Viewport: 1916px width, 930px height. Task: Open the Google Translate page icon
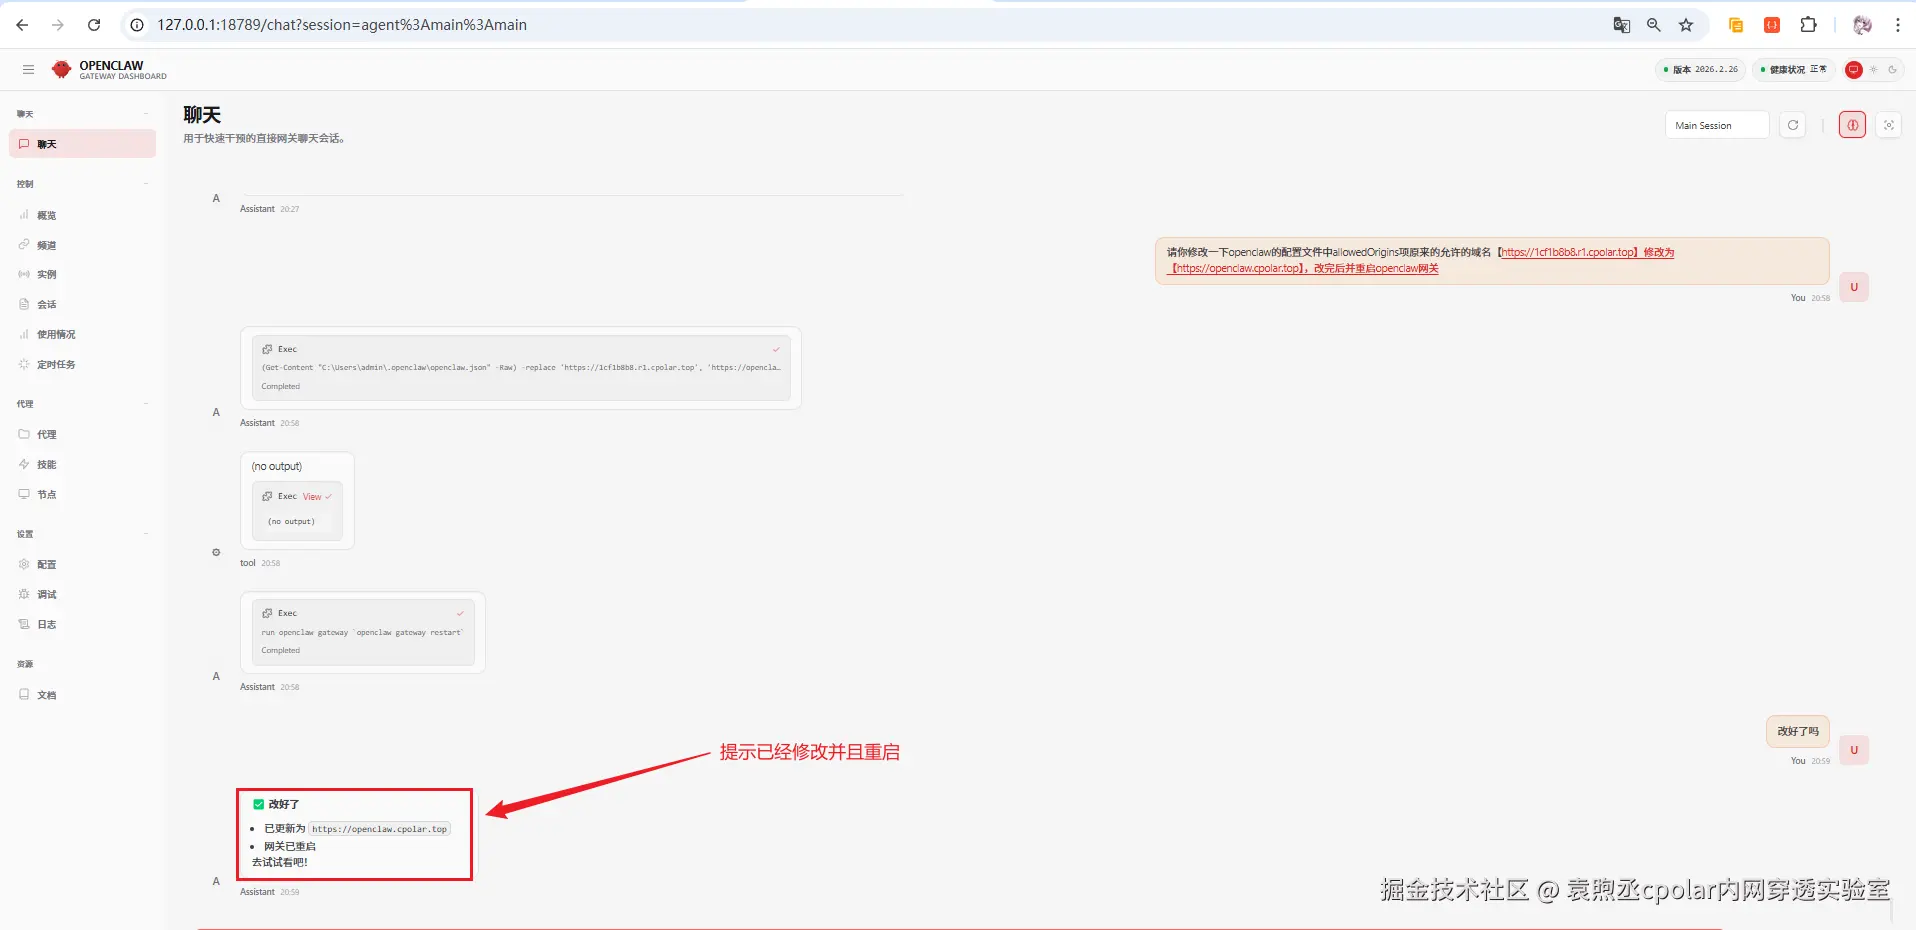pyautogui.click(x=1622, y=25)
